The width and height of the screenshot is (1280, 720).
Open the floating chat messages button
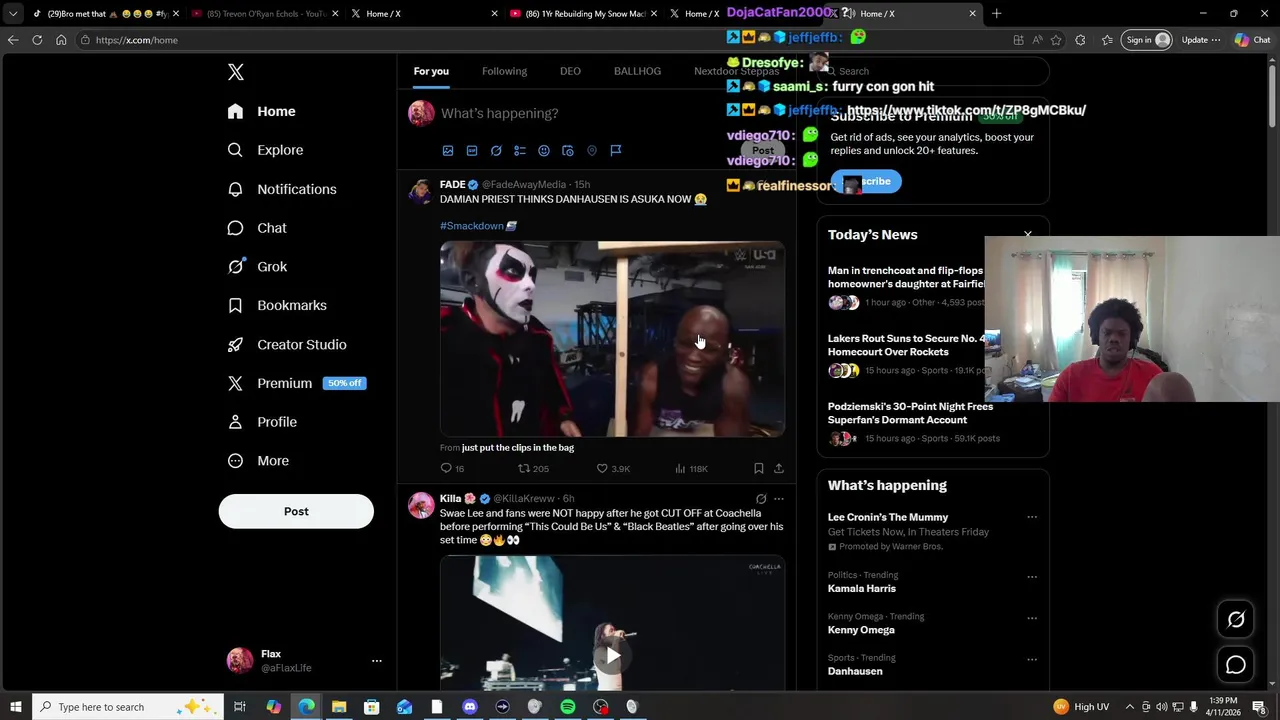[x=1236, y=665]
